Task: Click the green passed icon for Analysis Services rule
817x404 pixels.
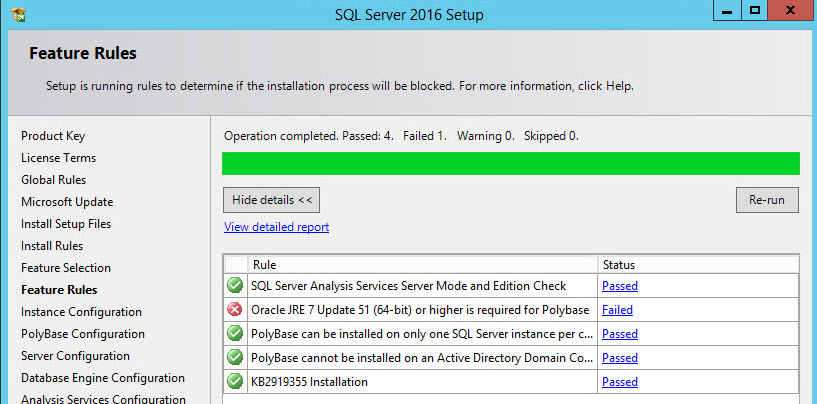Action: [235, 286]
